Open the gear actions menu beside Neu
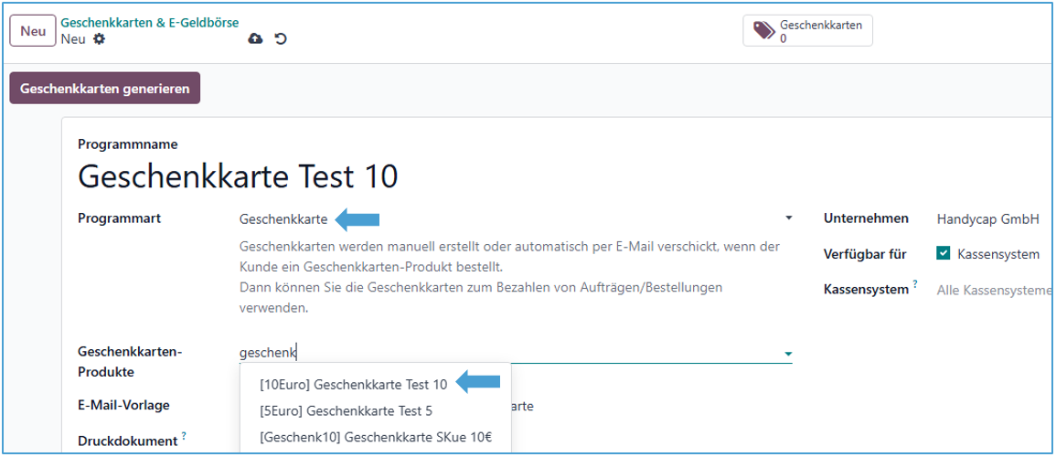The width and height of the screenshot is (1056, 457). [98, 39]
